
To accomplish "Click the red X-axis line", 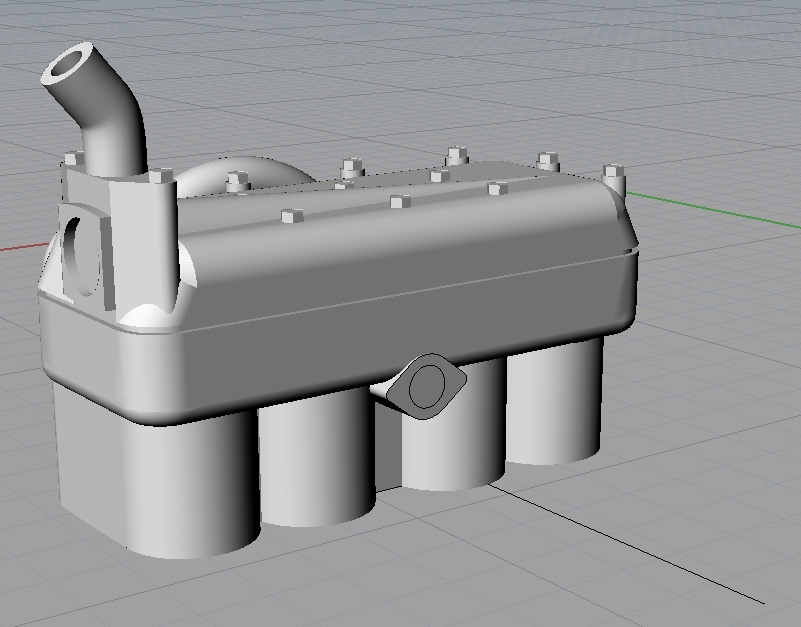I will point(22,246).
